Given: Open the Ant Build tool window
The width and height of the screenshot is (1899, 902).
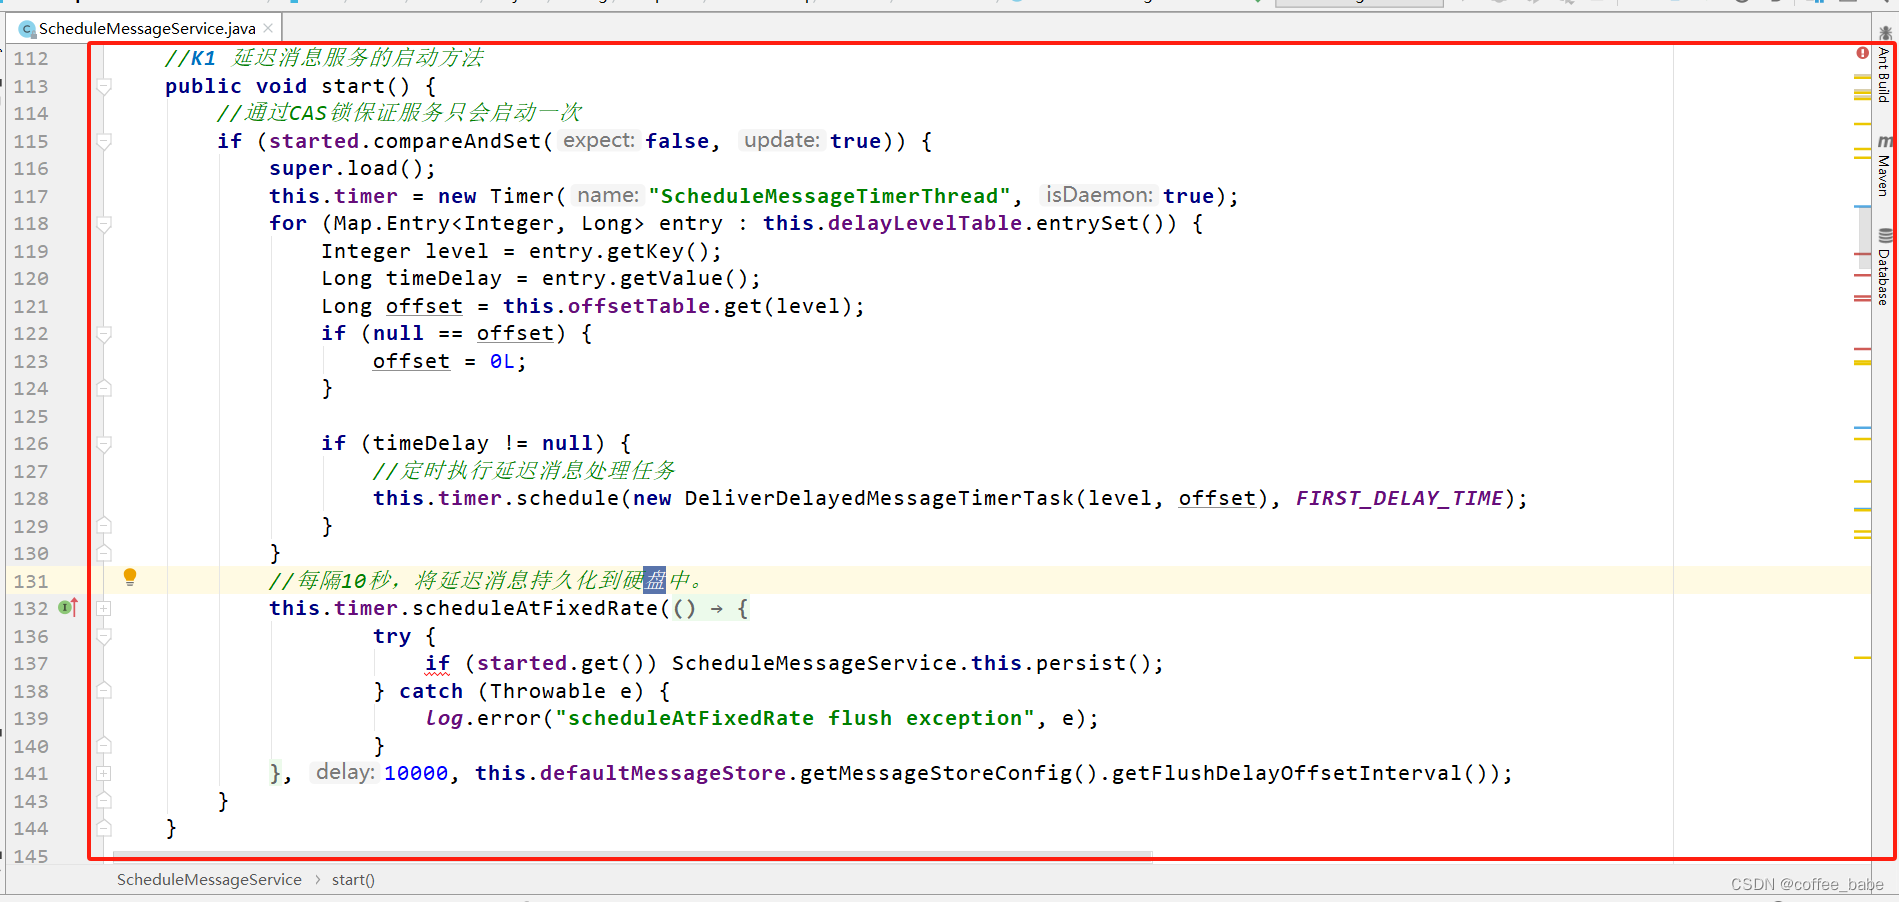Looking at the screenshot, I should pos(1884,66).
